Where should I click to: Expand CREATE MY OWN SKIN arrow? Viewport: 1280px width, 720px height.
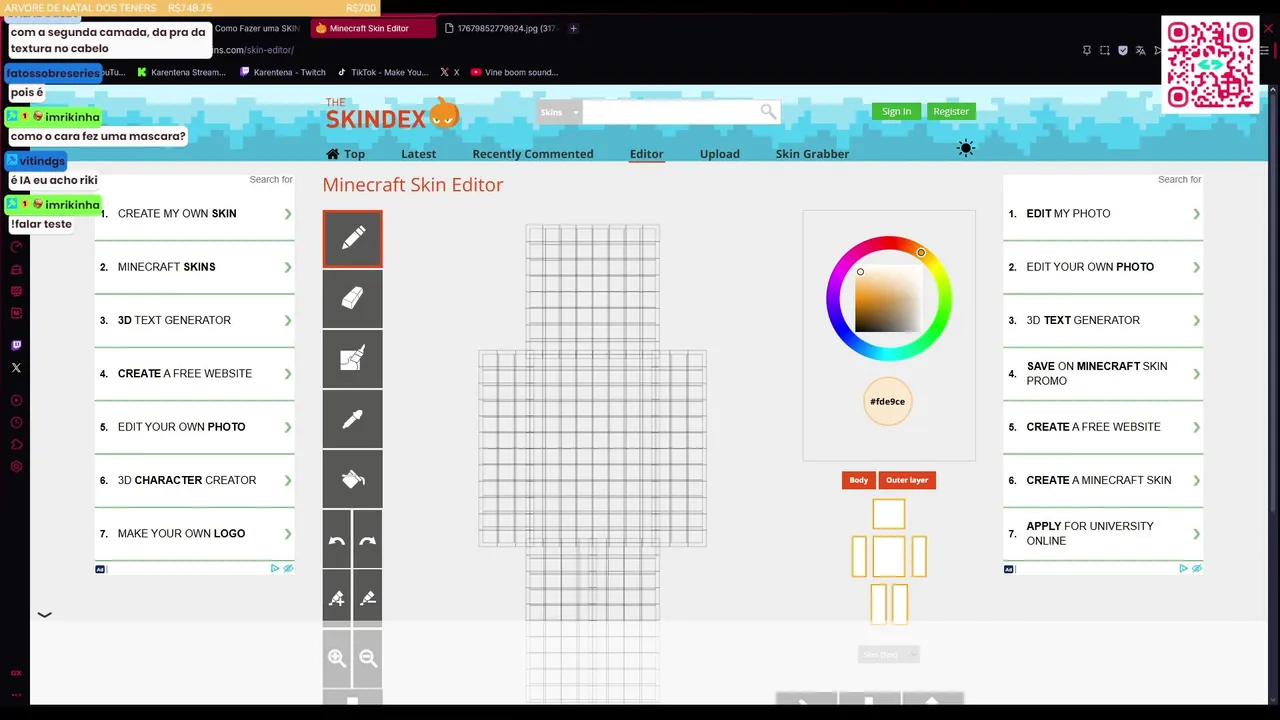[288, 214]
